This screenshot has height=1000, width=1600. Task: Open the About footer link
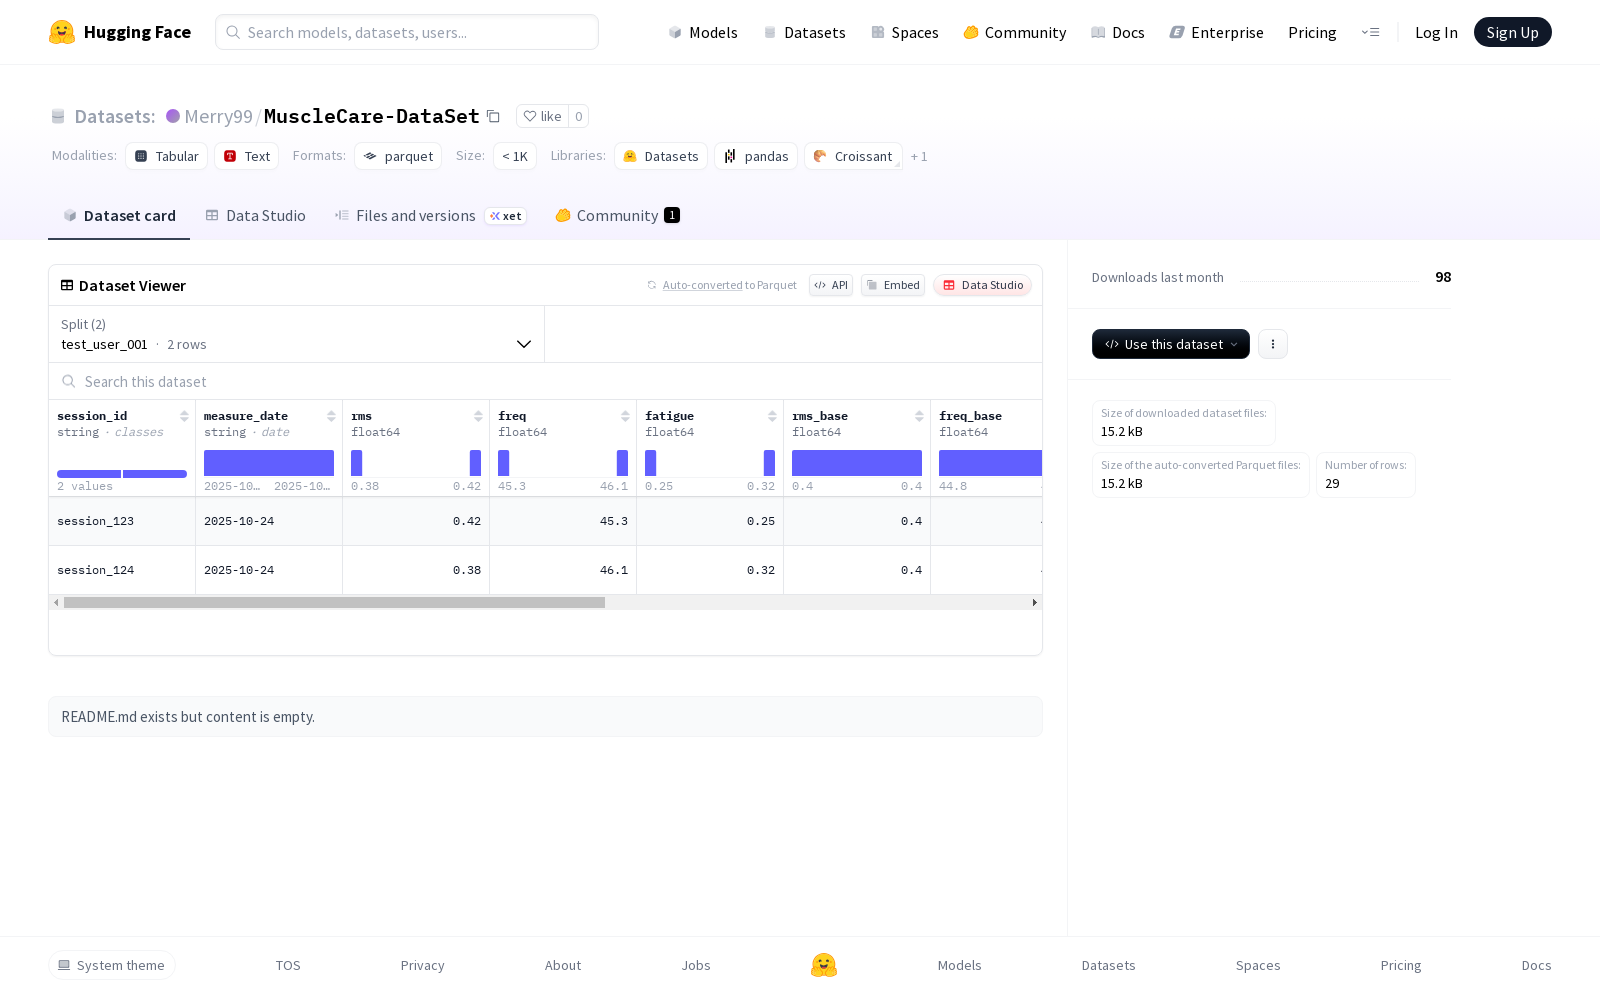tap(563, 965)
